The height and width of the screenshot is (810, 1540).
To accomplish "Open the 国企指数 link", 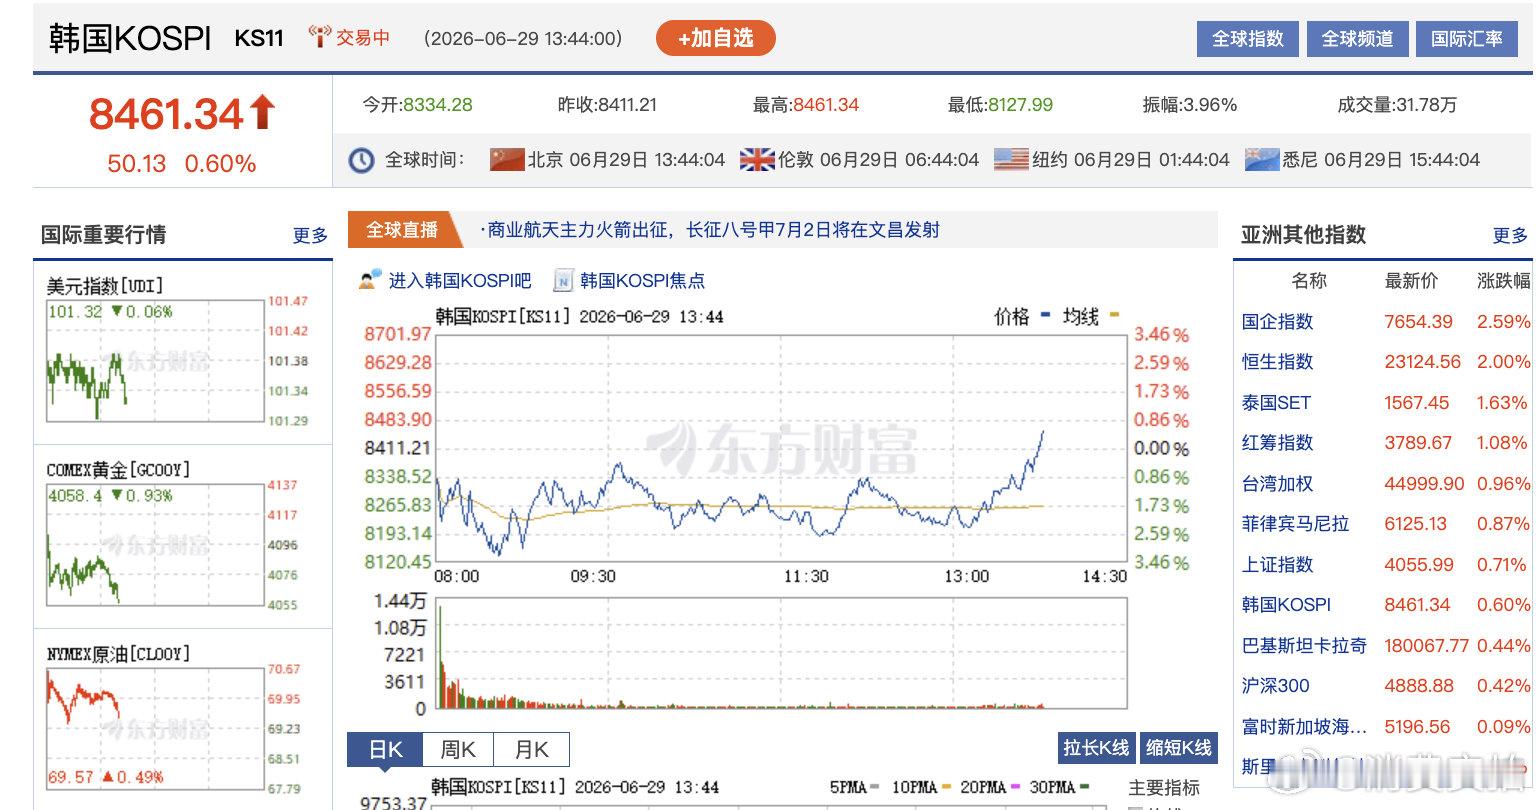I will click(1277, 322).
